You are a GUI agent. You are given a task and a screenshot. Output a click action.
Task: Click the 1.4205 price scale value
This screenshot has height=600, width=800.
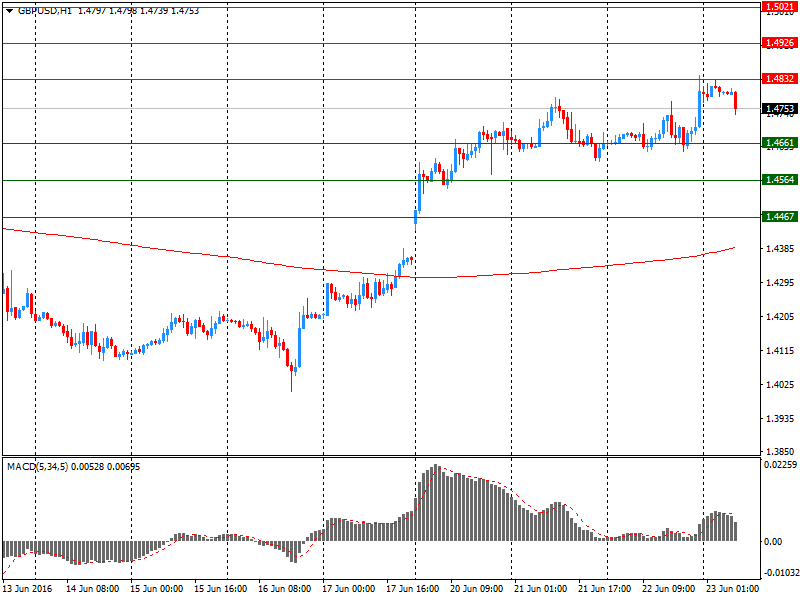[780, 317]
